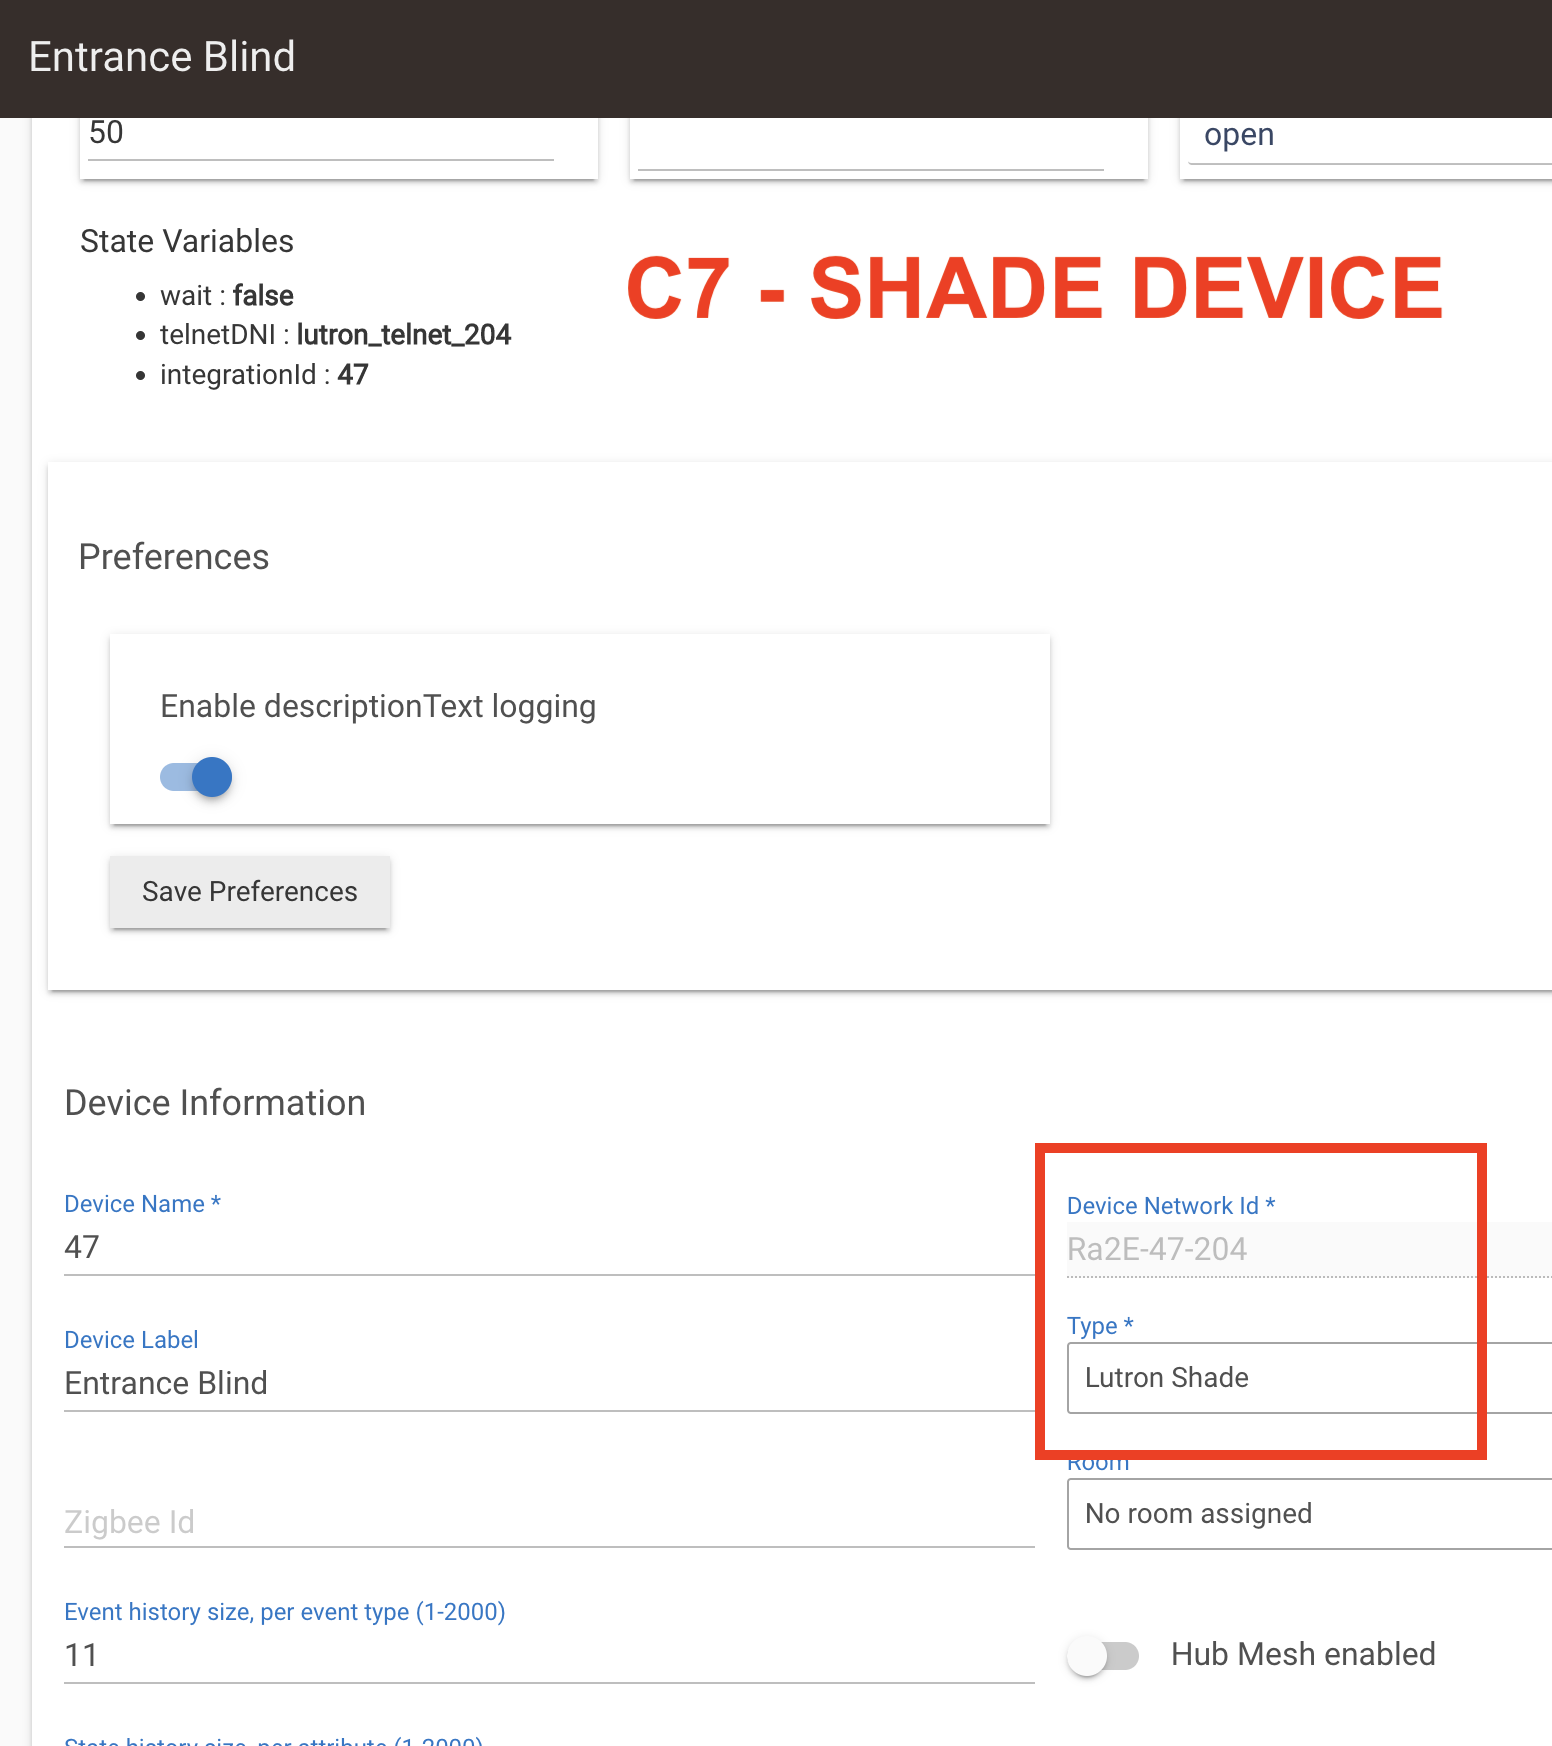Select the Device Name field containing 47
Image resolution: width=1552 pixels, height=1746 pixels.
[400, 1247]
